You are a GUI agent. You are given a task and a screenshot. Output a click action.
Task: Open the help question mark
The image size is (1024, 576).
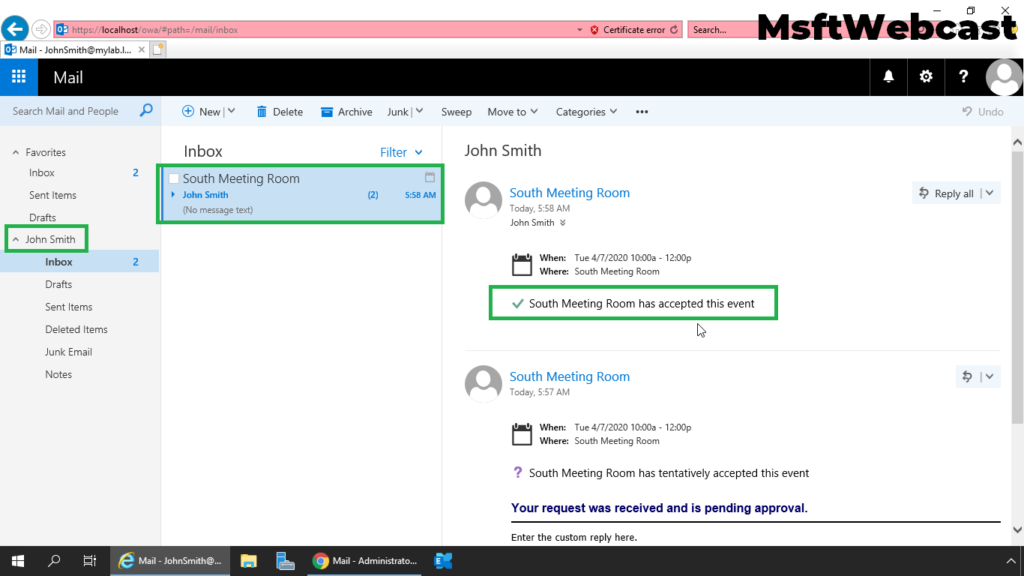coord(963,77)
